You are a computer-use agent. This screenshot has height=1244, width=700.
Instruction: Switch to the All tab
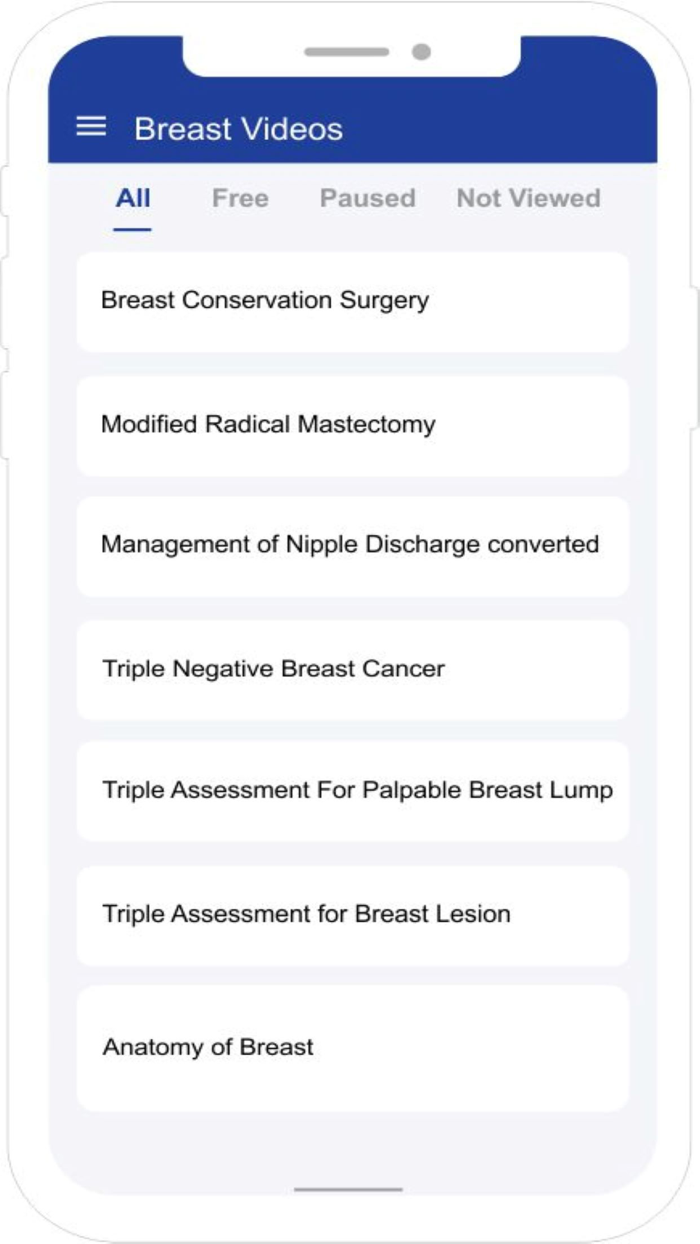pos(135,198)
